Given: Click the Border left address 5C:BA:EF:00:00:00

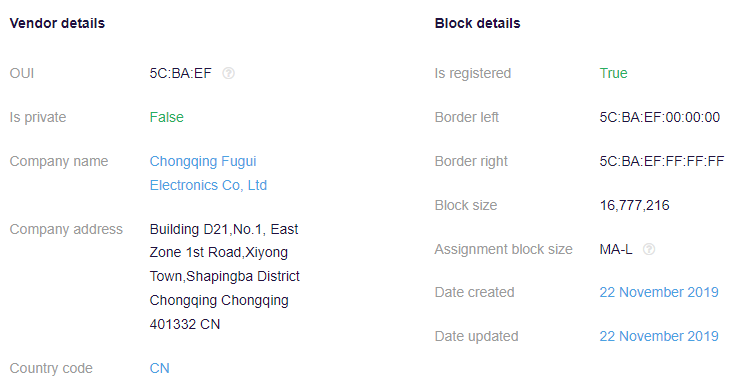Looking at the screenshot, I should point(660,117).
